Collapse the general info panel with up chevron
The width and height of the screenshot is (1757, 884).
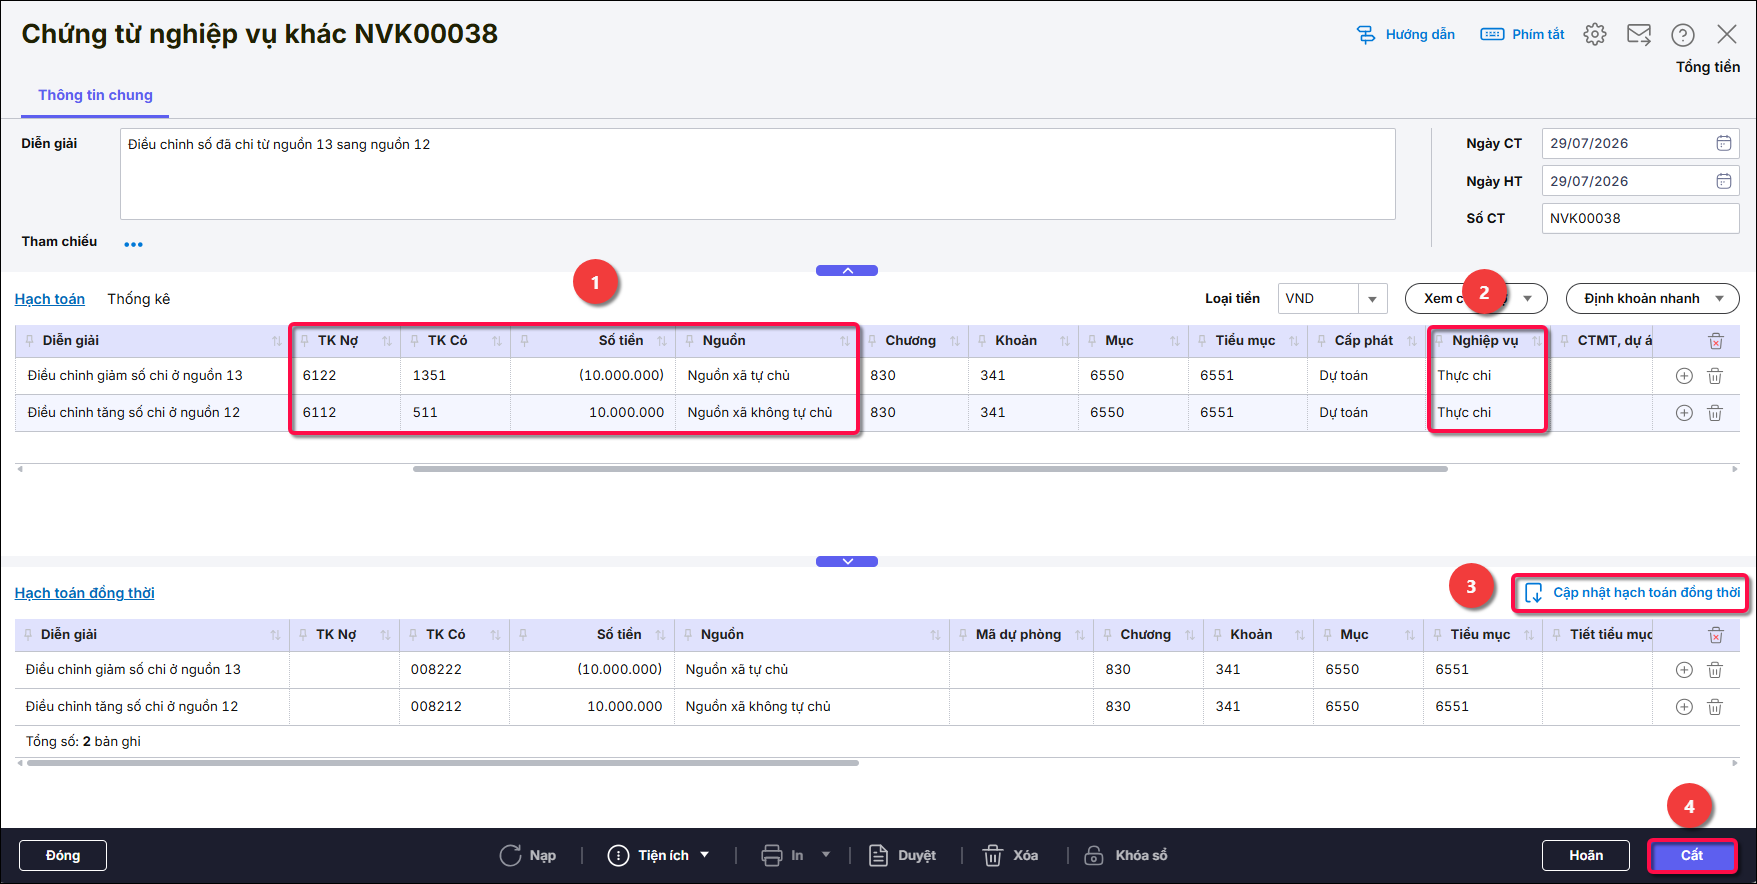click(x=847, y=271)
